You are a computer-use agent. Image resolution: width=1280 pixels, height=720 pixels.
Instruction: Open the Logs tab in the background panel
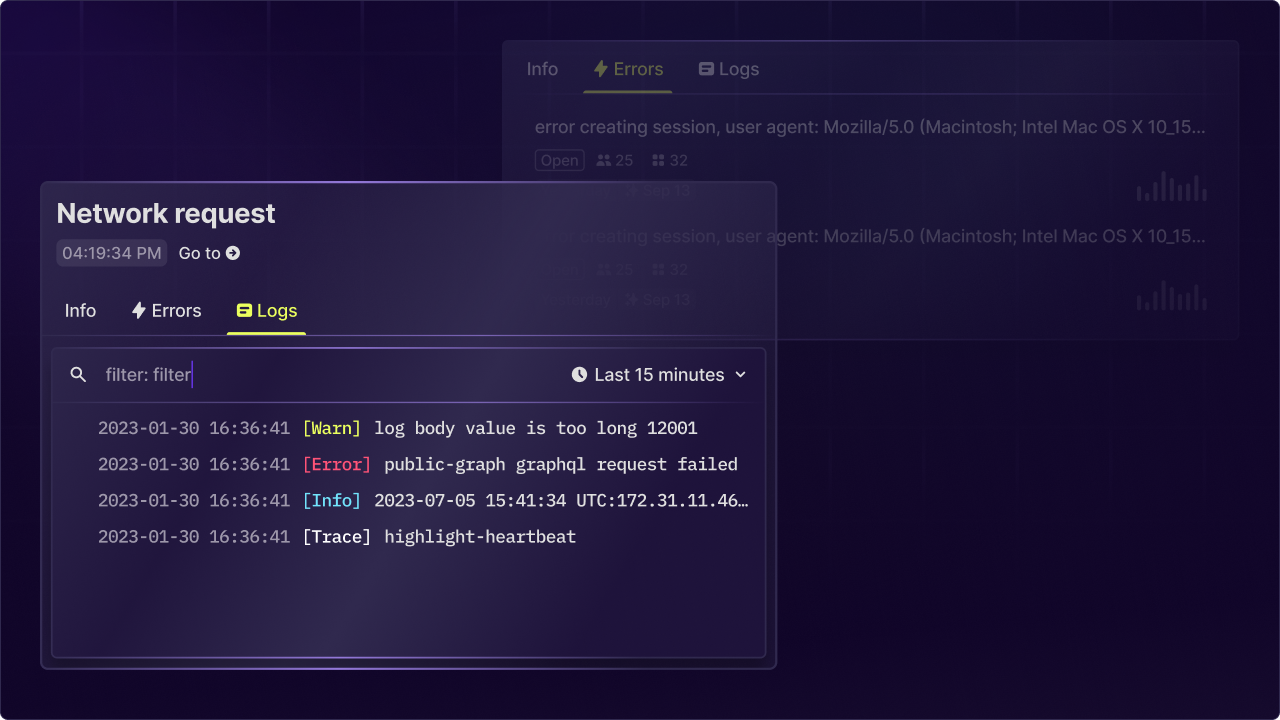click(728, 69)
